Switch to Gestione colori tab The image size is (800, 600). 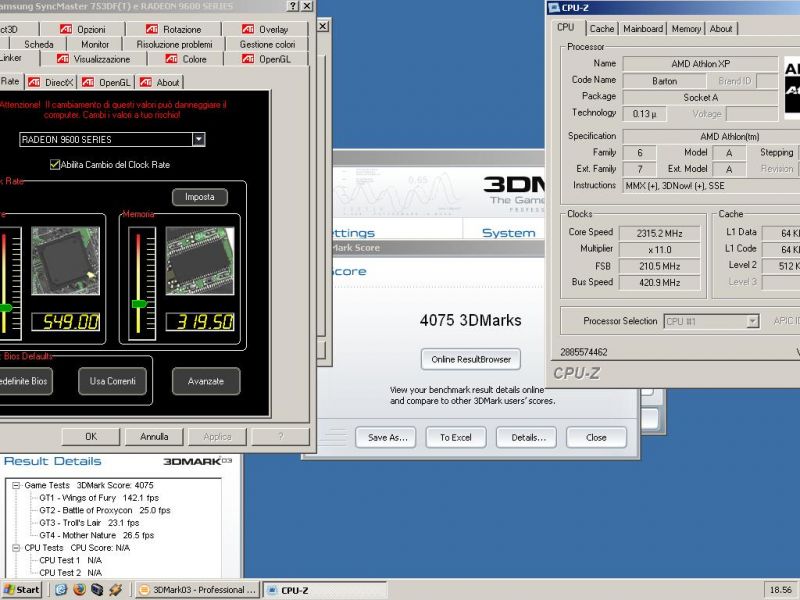point(267,44)
